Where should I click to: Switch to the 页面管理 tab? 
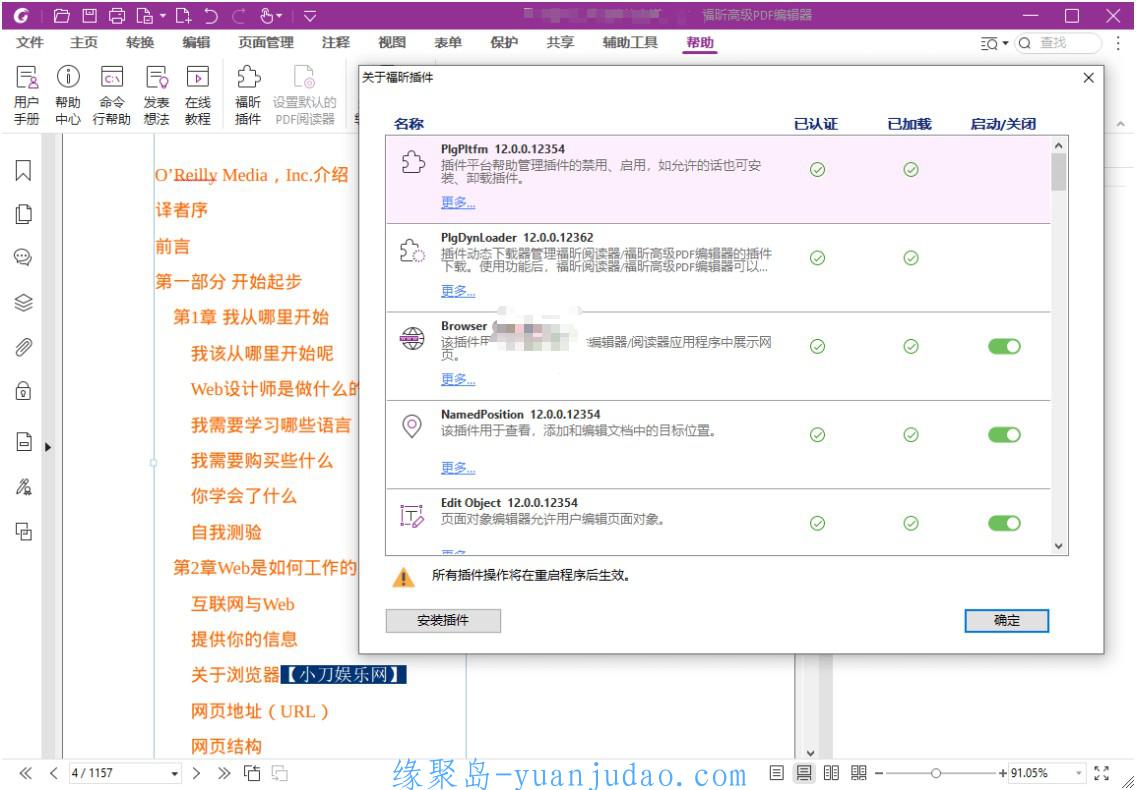[266, 43]
